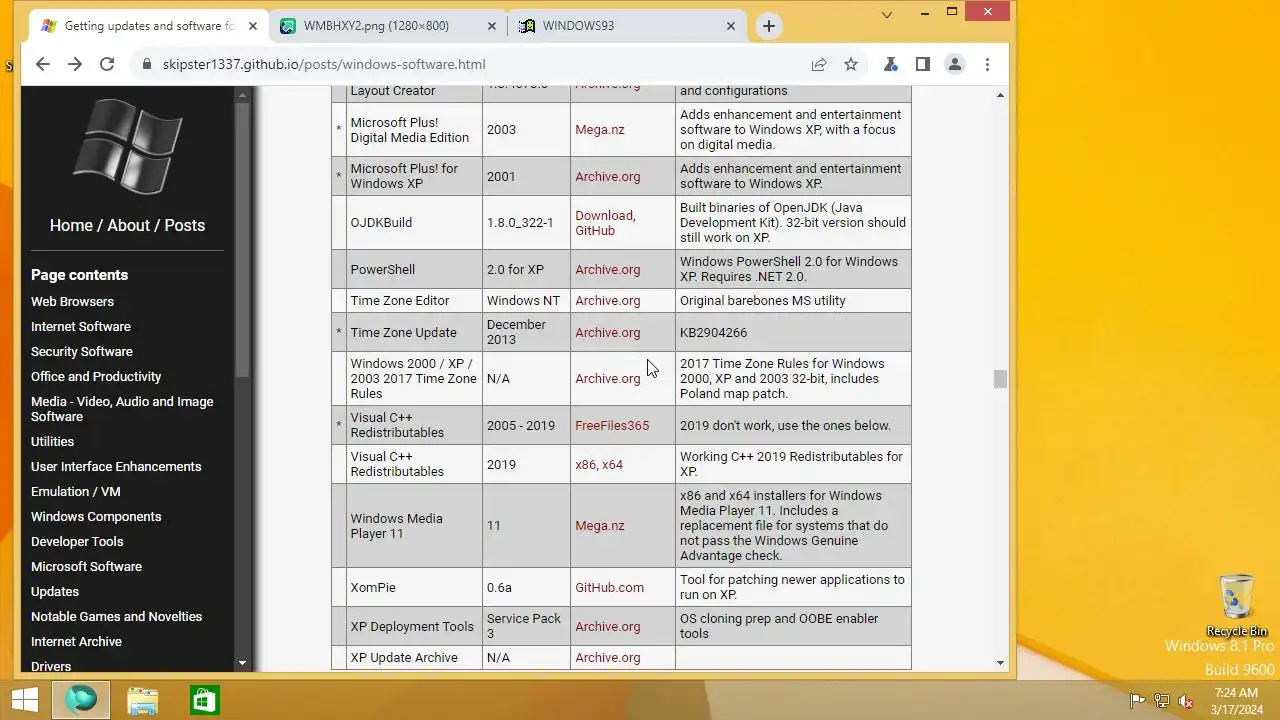Jump to Internet Archive section
This screenshot has width=1280, height=720.
76,641
